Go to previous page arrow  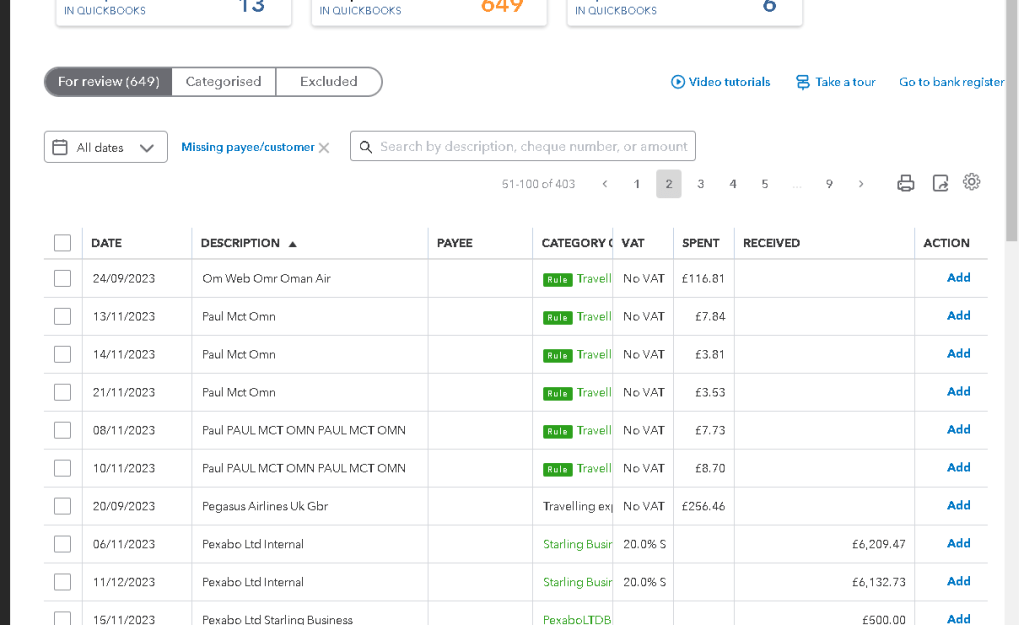point(605,184)
